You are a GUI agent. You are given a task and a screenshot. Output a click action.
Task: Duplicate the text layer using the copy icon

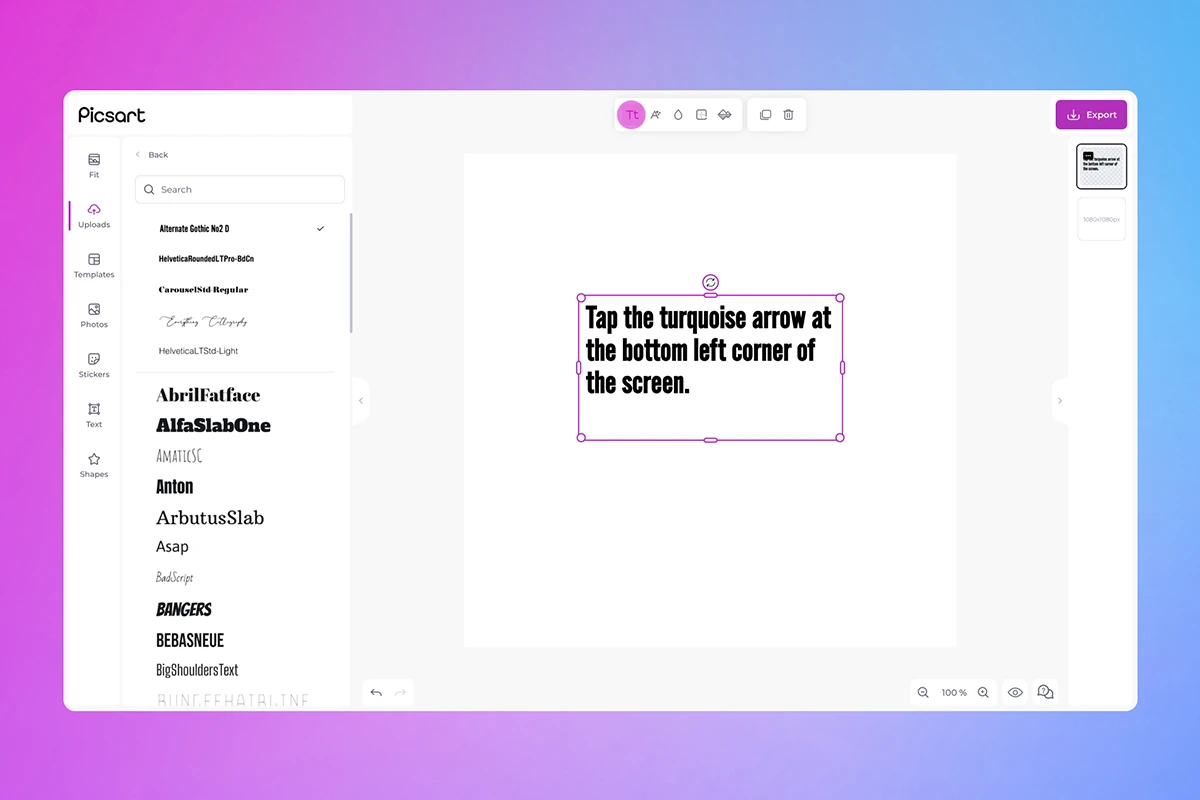tap(765, 114)
